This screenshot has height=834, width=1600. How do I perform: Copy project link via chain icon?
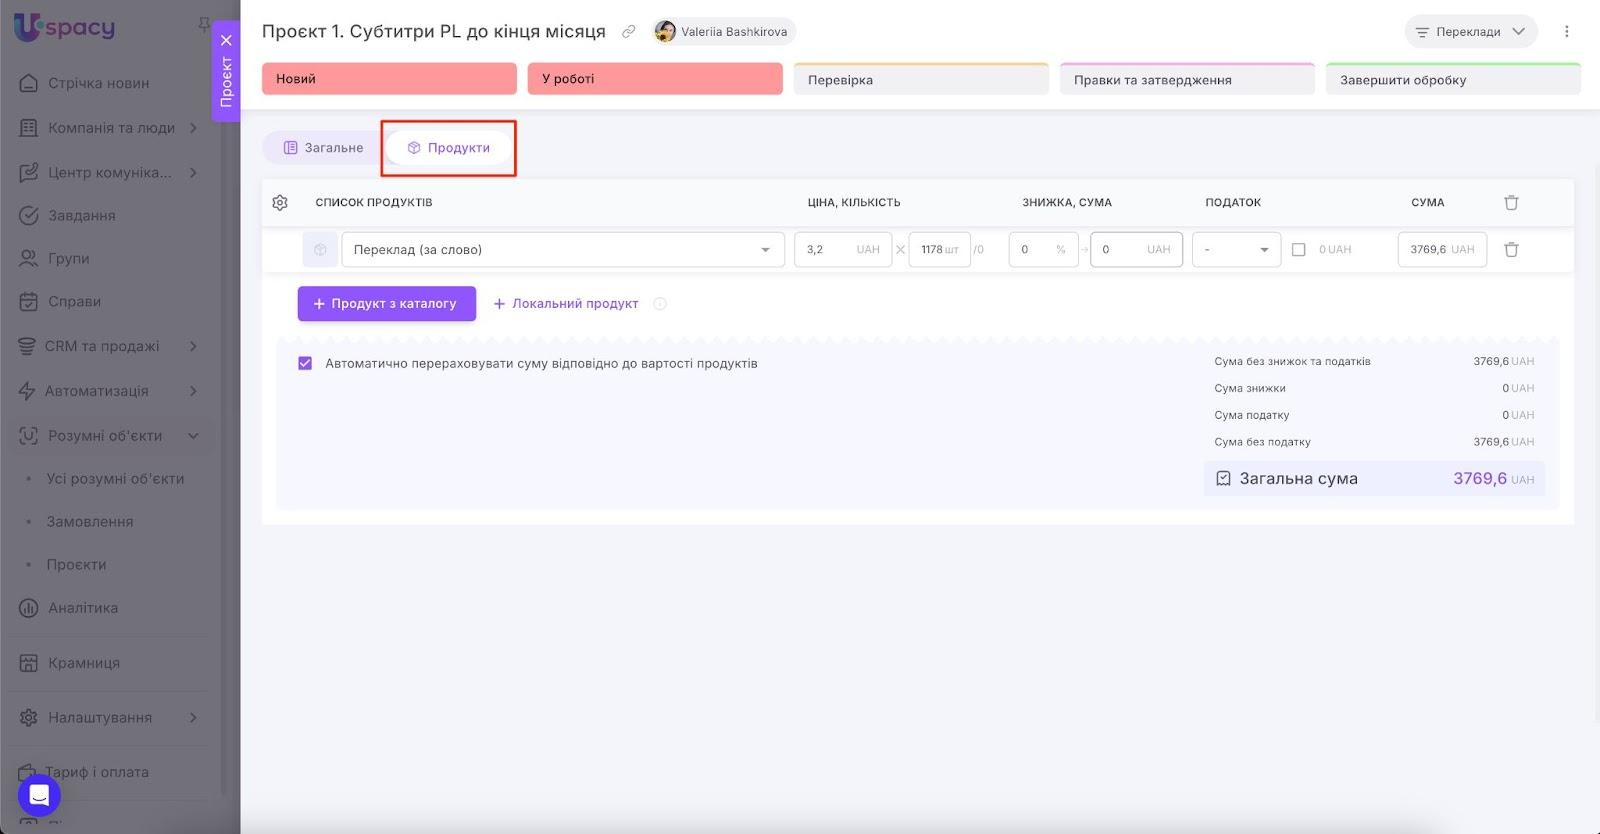(x=628, y=32)
